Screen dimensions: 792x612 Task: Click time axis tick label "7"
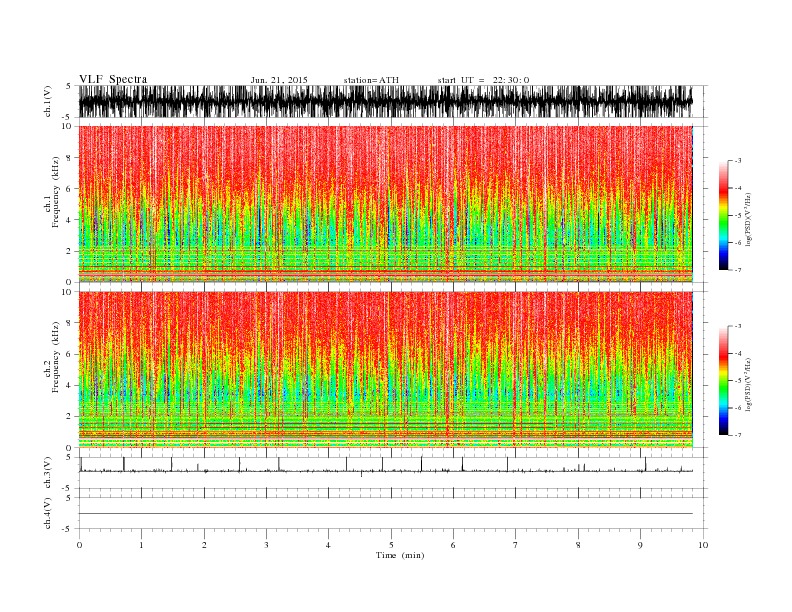pyautogui.click(x=515, y=545)
